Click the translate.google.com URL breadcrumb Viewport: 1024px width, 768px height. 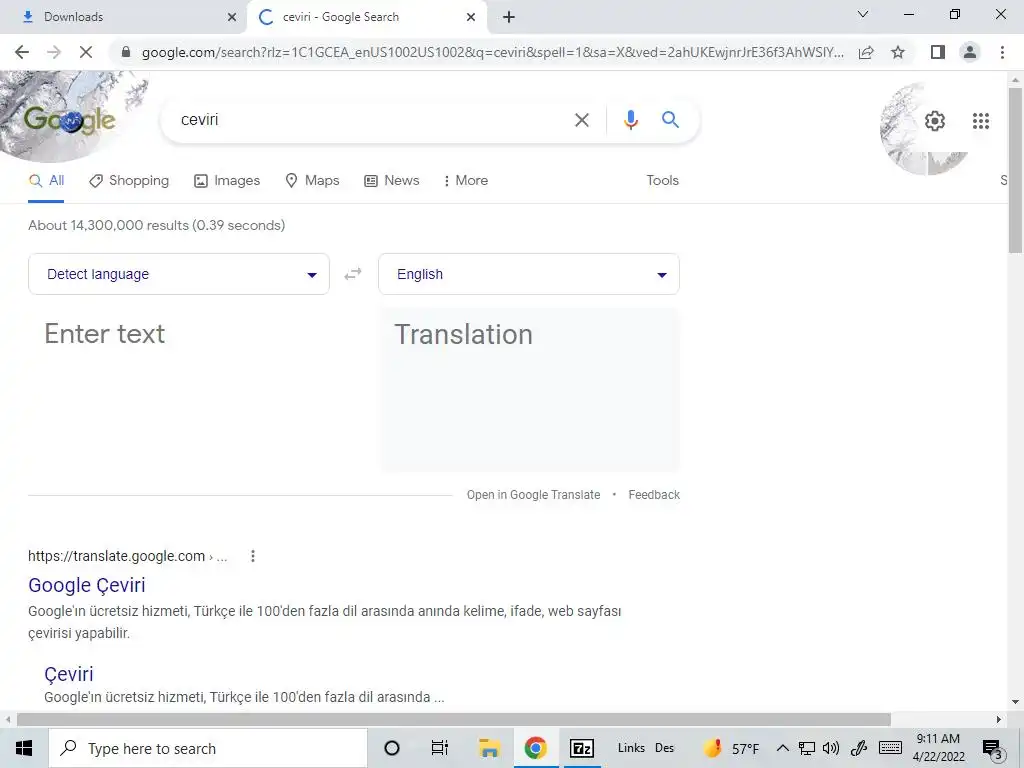click(x=127, y=556)
